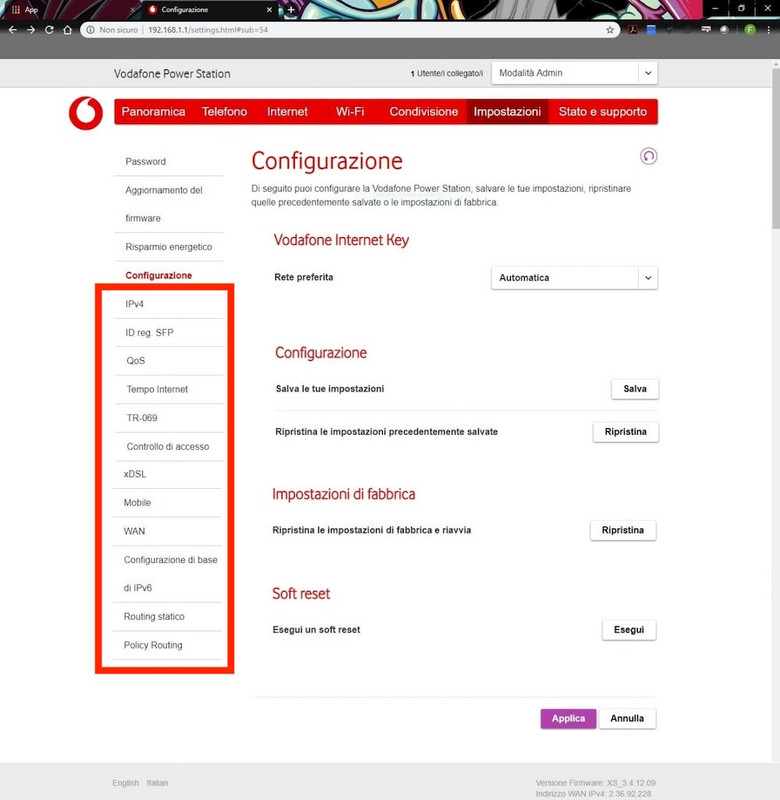780x800 pixels.
Task: Switch to the Telefono tab
Action: 224,112
